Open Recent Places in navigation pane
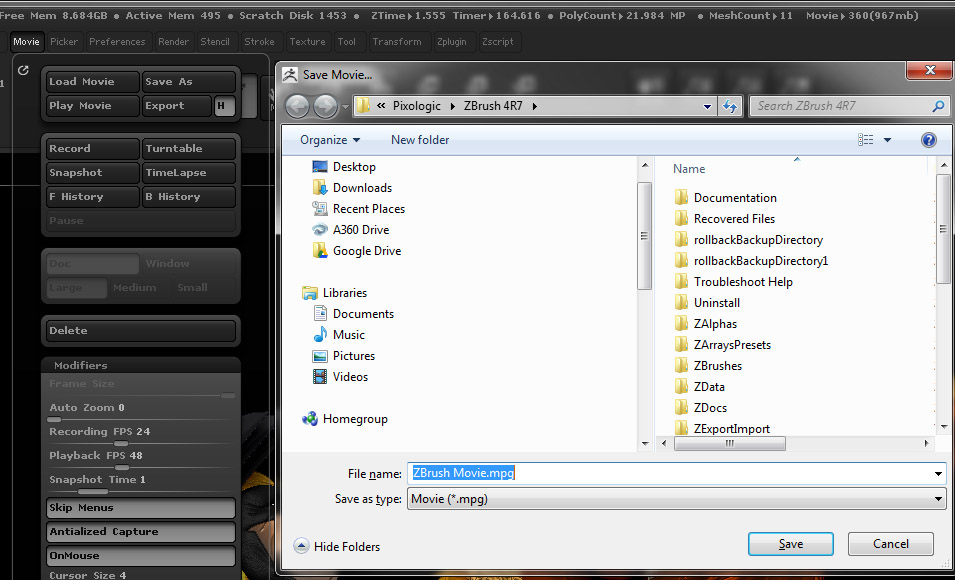This screenshot has width=955, height=580. tap(358, 208)
